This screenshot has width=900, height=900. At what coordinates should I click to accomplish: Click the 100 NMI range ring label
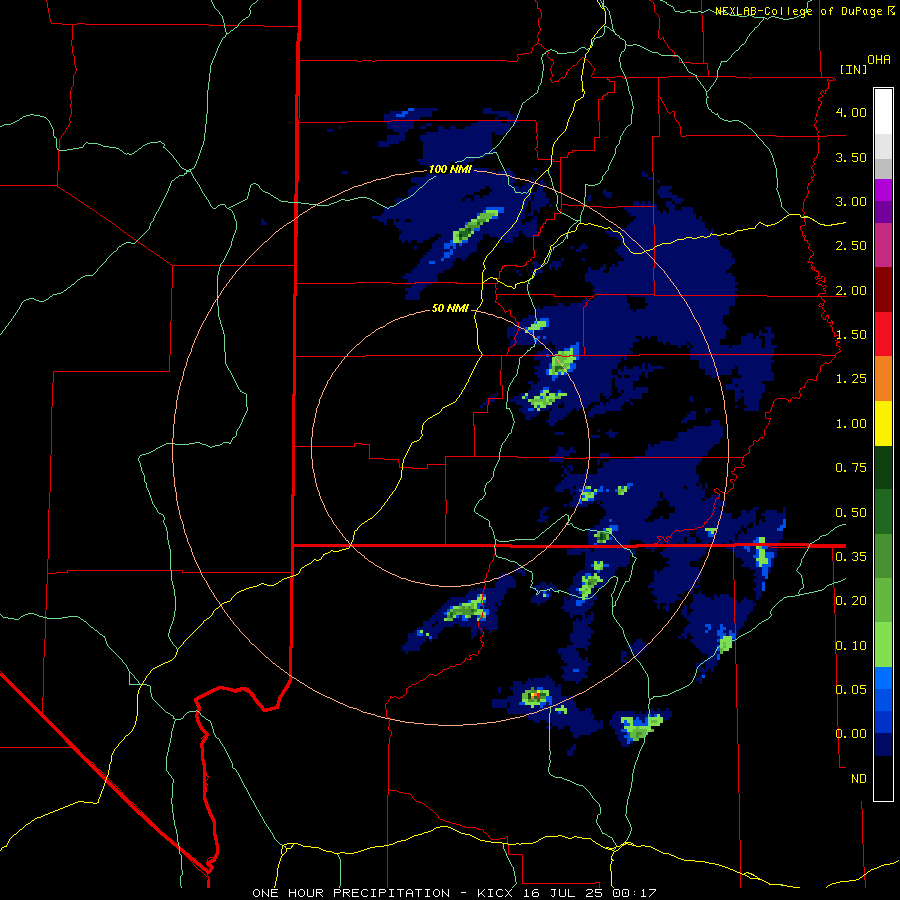click(450, 169)
